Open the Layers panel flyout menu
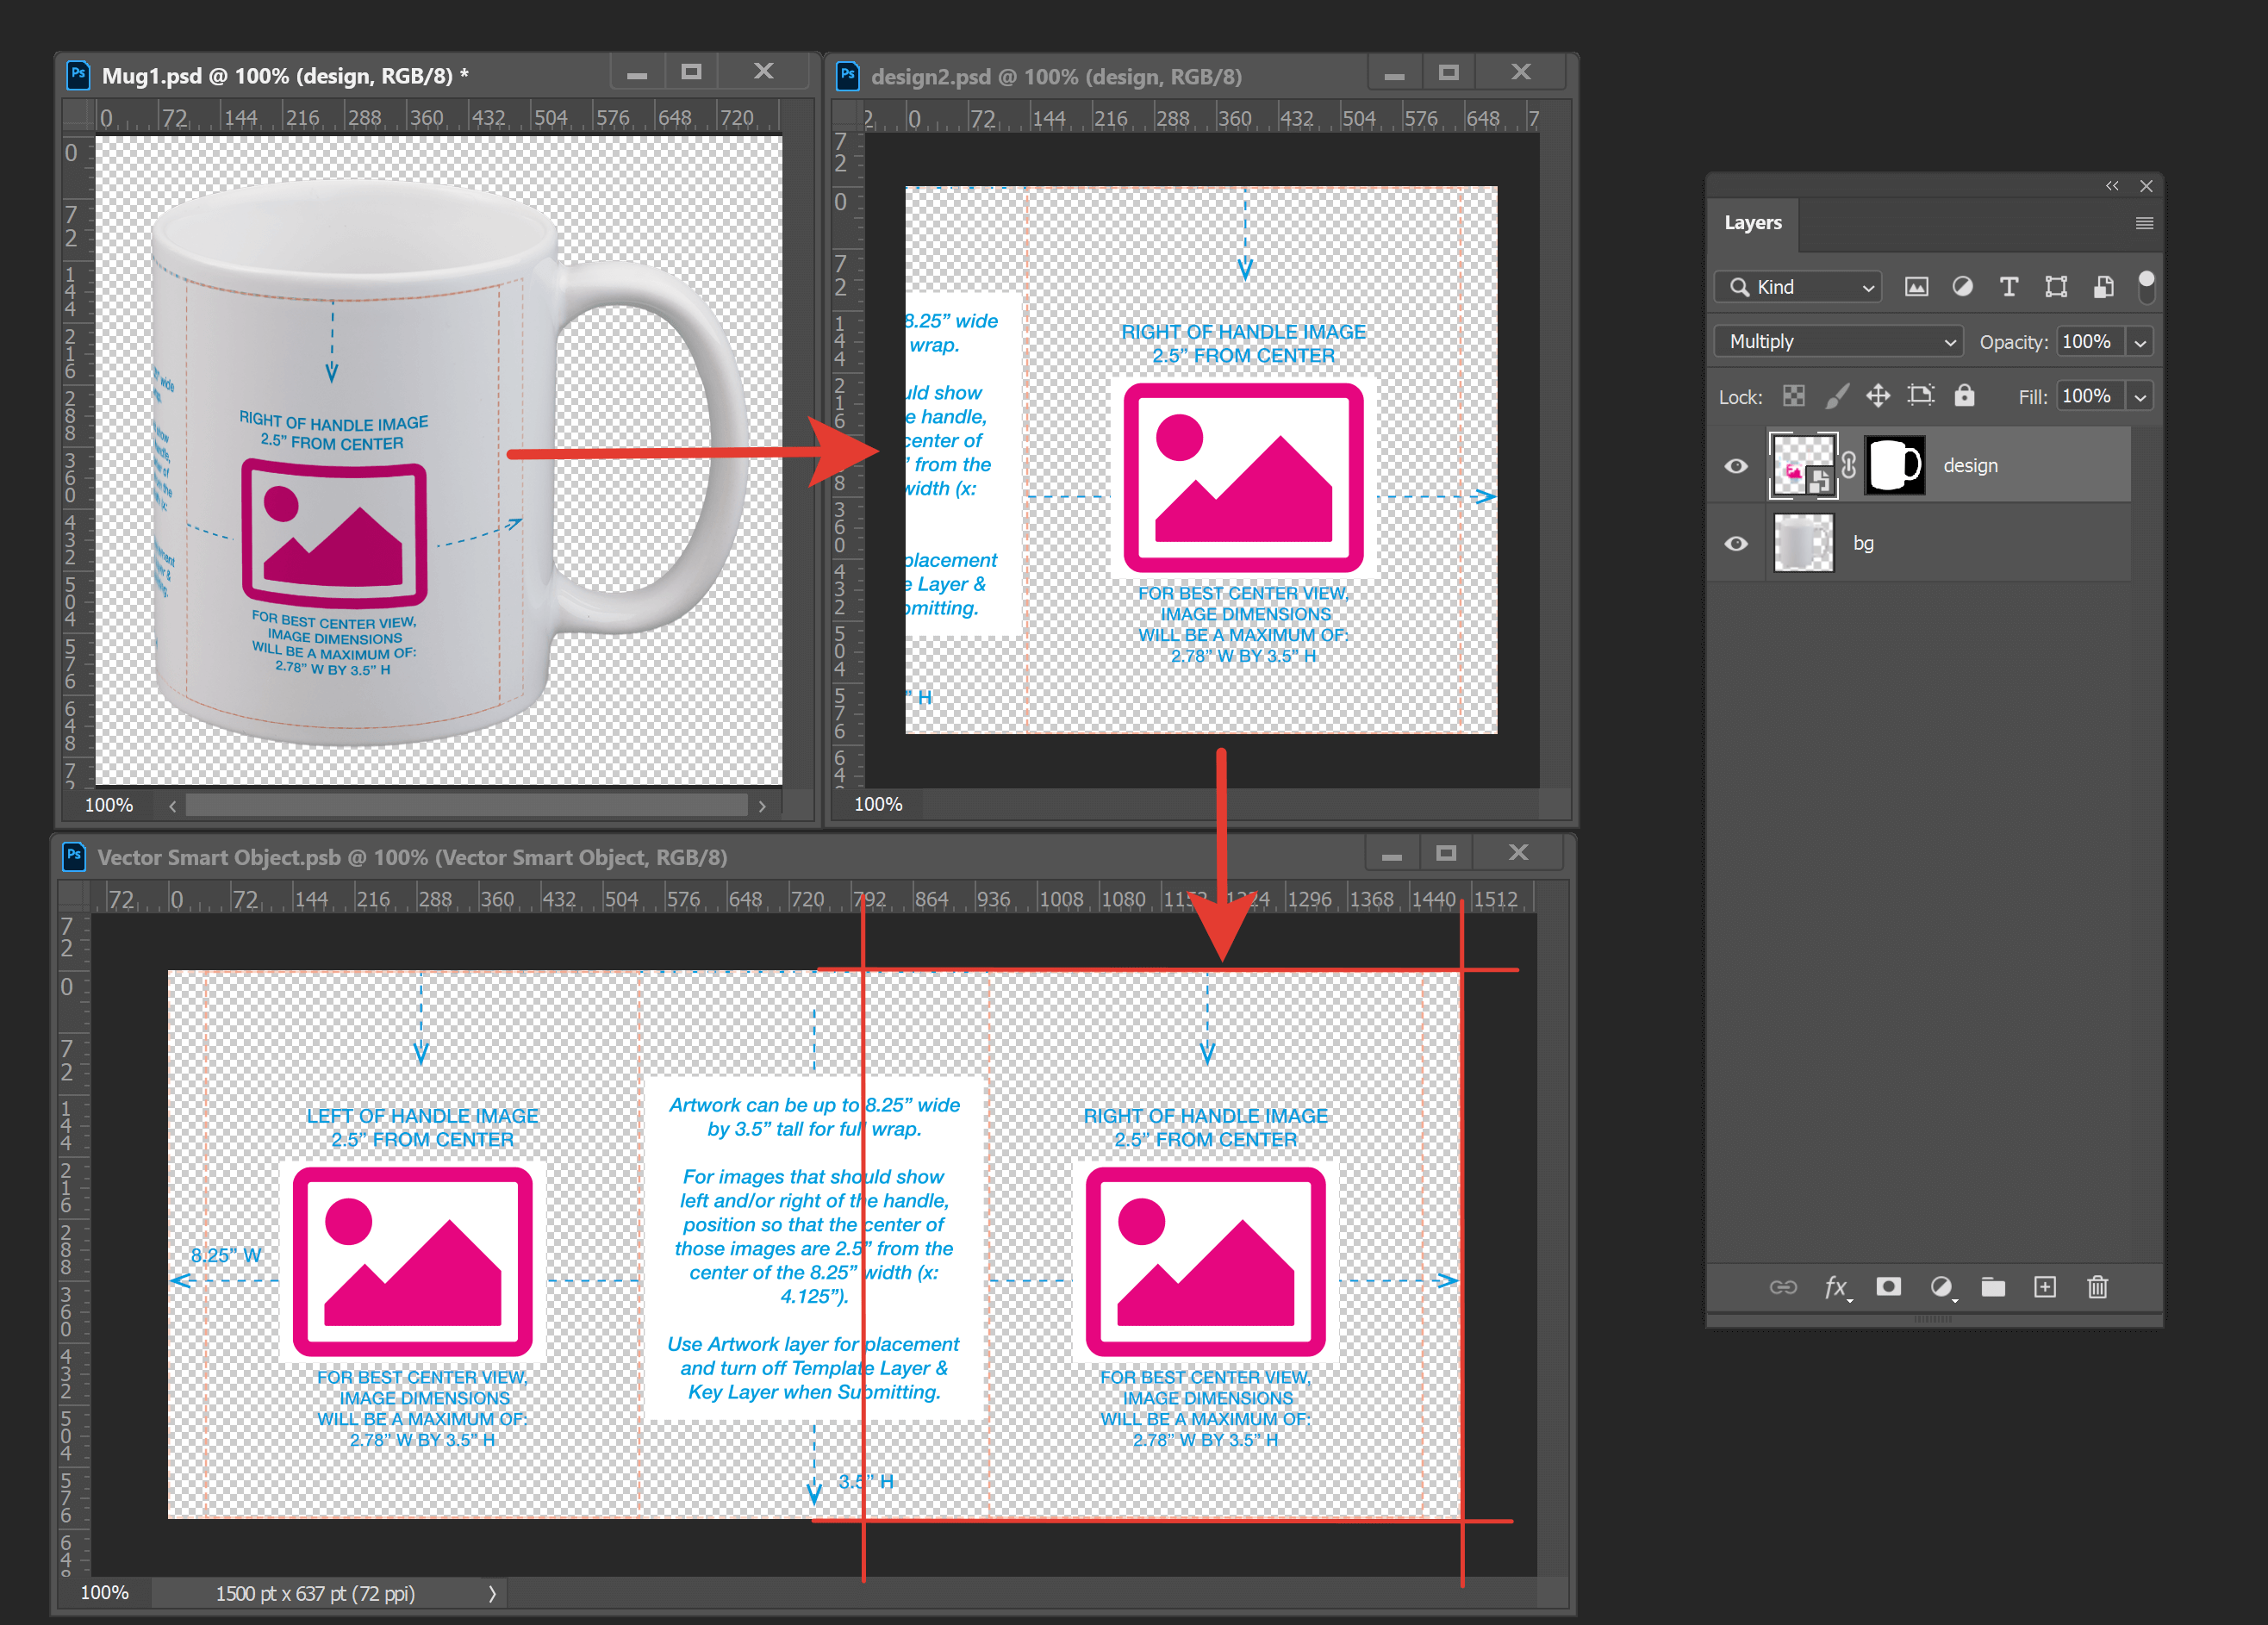This screenshot has height=1625, width=2268. (2144, 223)
